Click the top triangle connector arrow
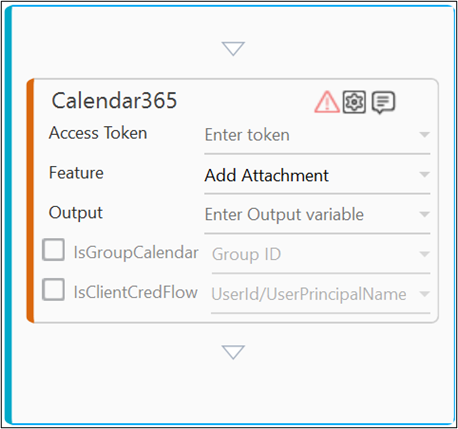This screenshot has width=458, height=429. pyautogui.click(x=233, y=49)
